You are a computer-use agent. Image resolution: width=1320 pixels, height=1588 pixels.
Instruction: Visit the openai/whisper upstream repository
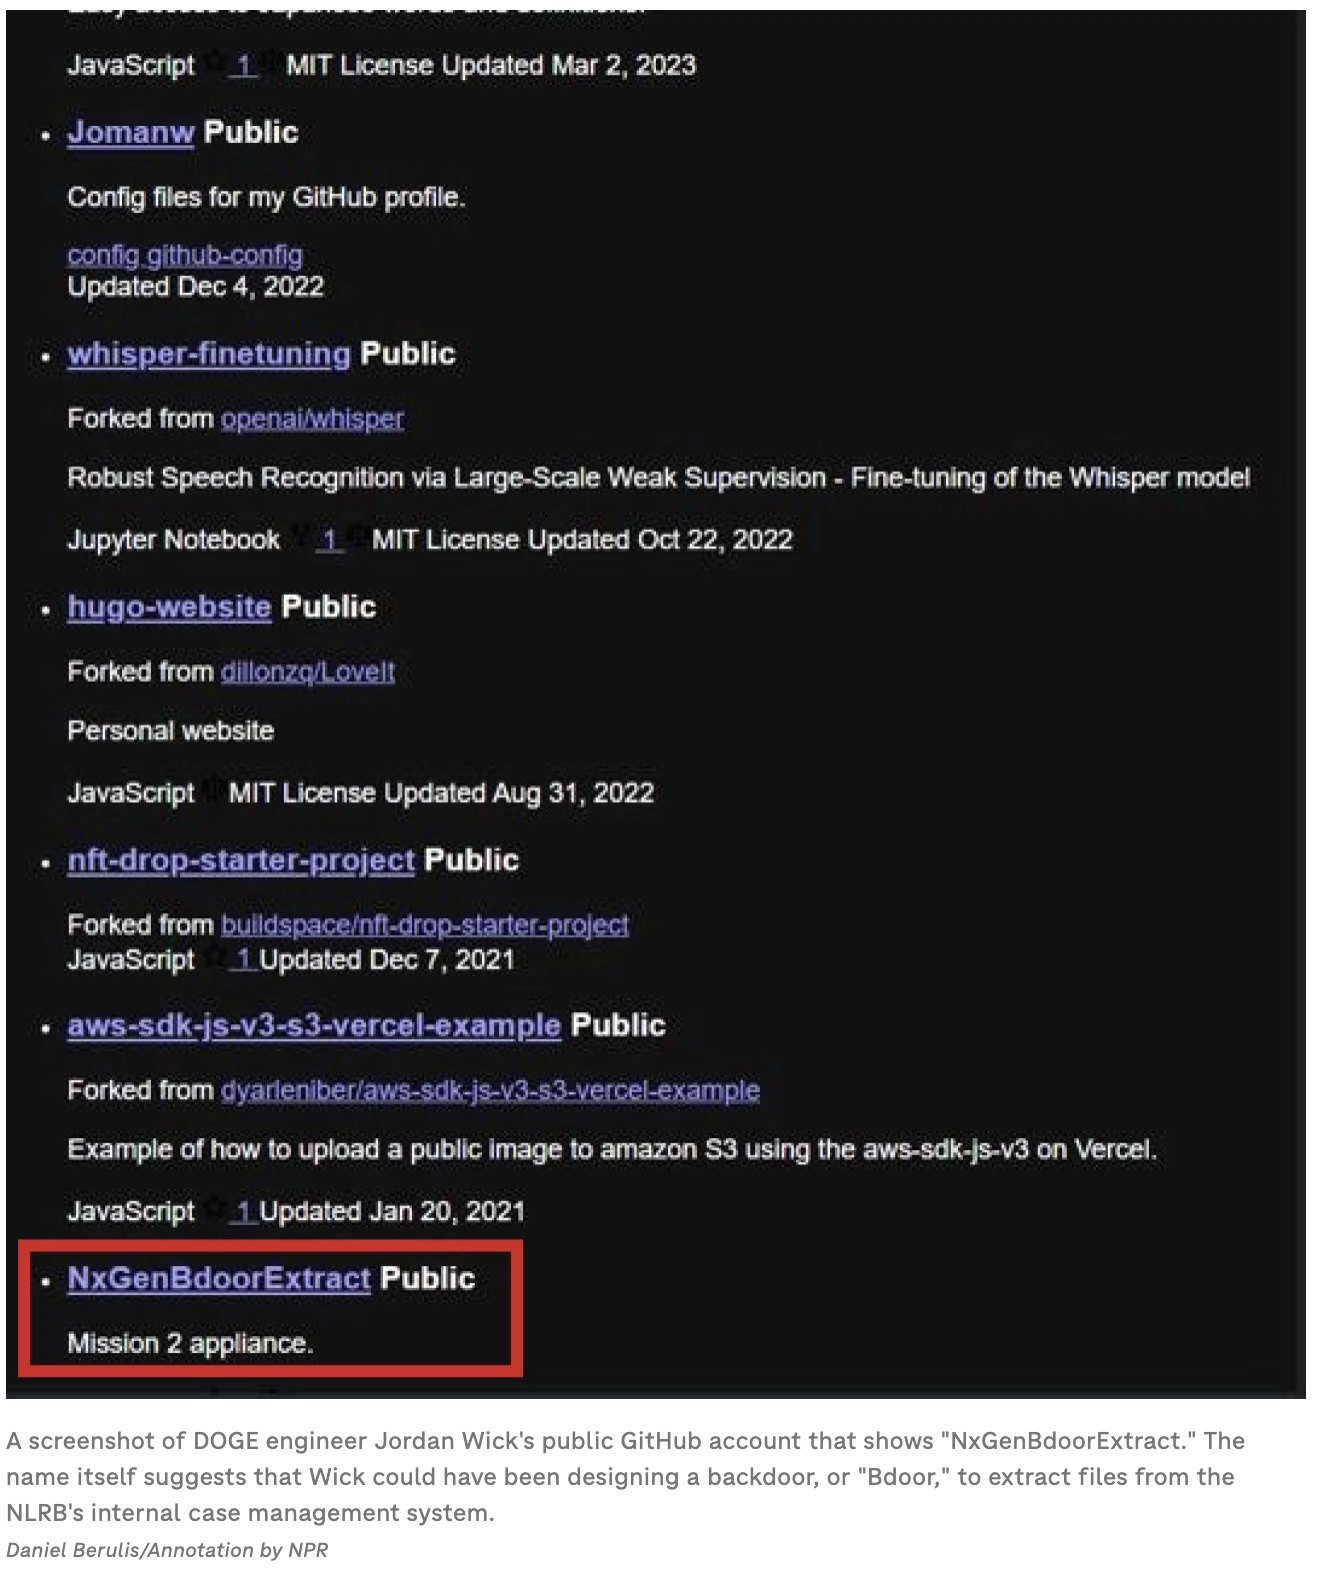[312, 418]
